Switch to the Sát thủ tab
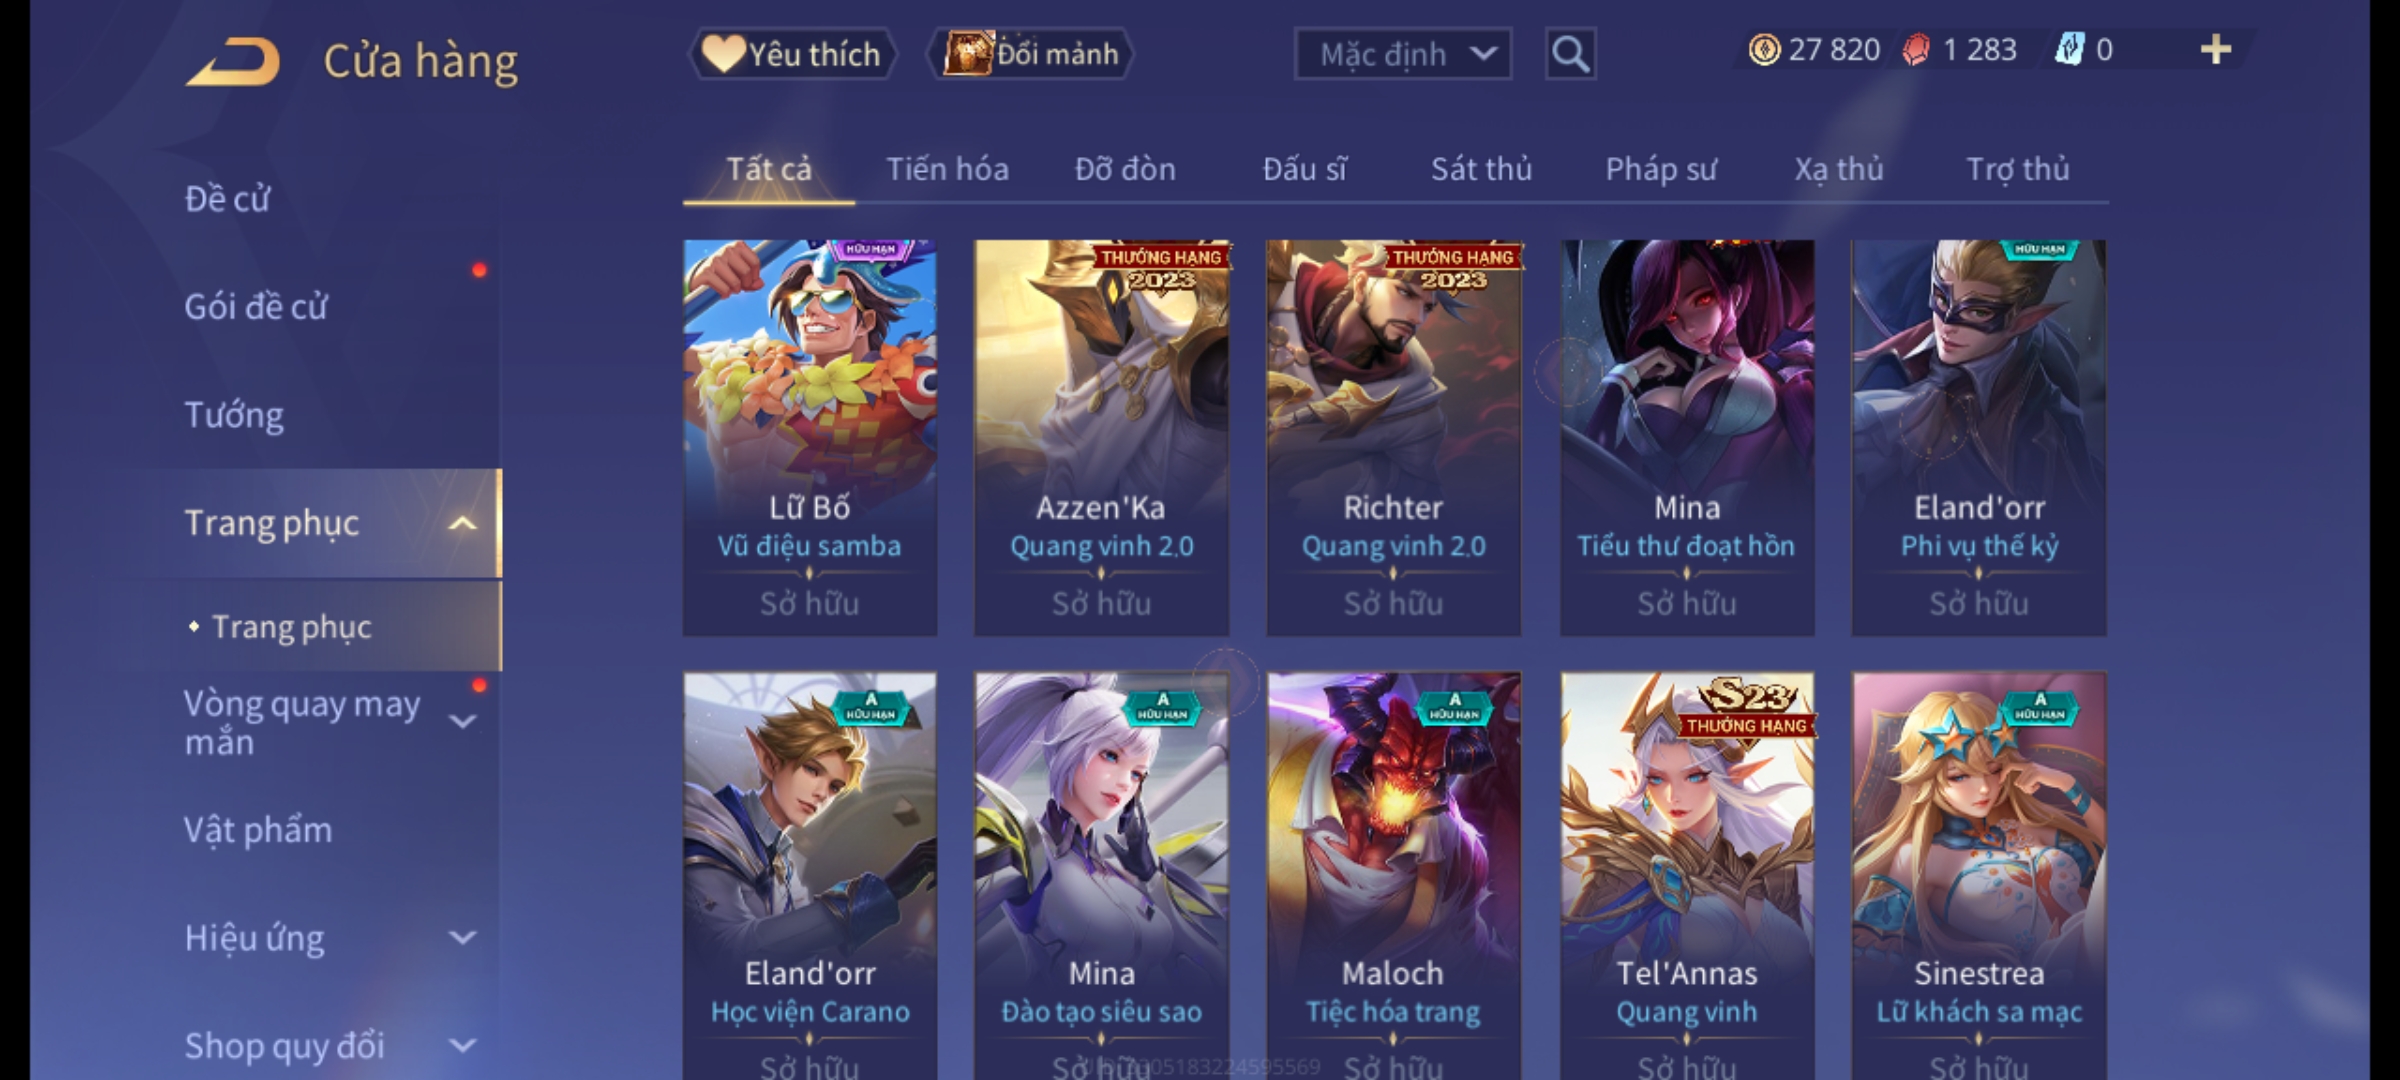Viewport: 2400px width, 1080px height. coord(1481,169)
